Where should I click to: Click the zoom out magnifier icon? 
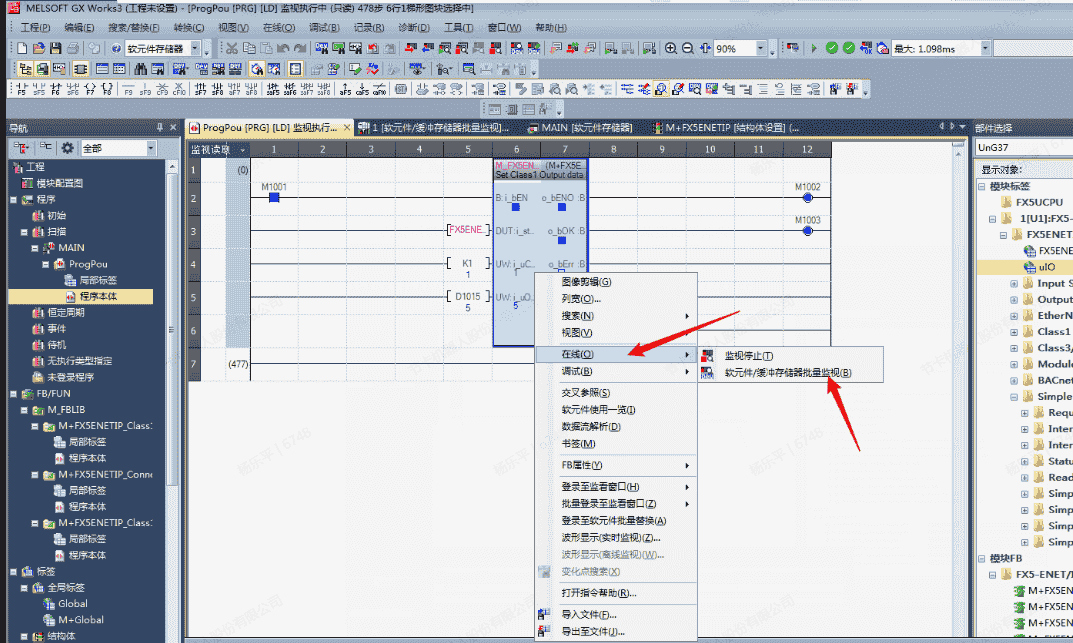pyautogui.click(x=688, y=48)
